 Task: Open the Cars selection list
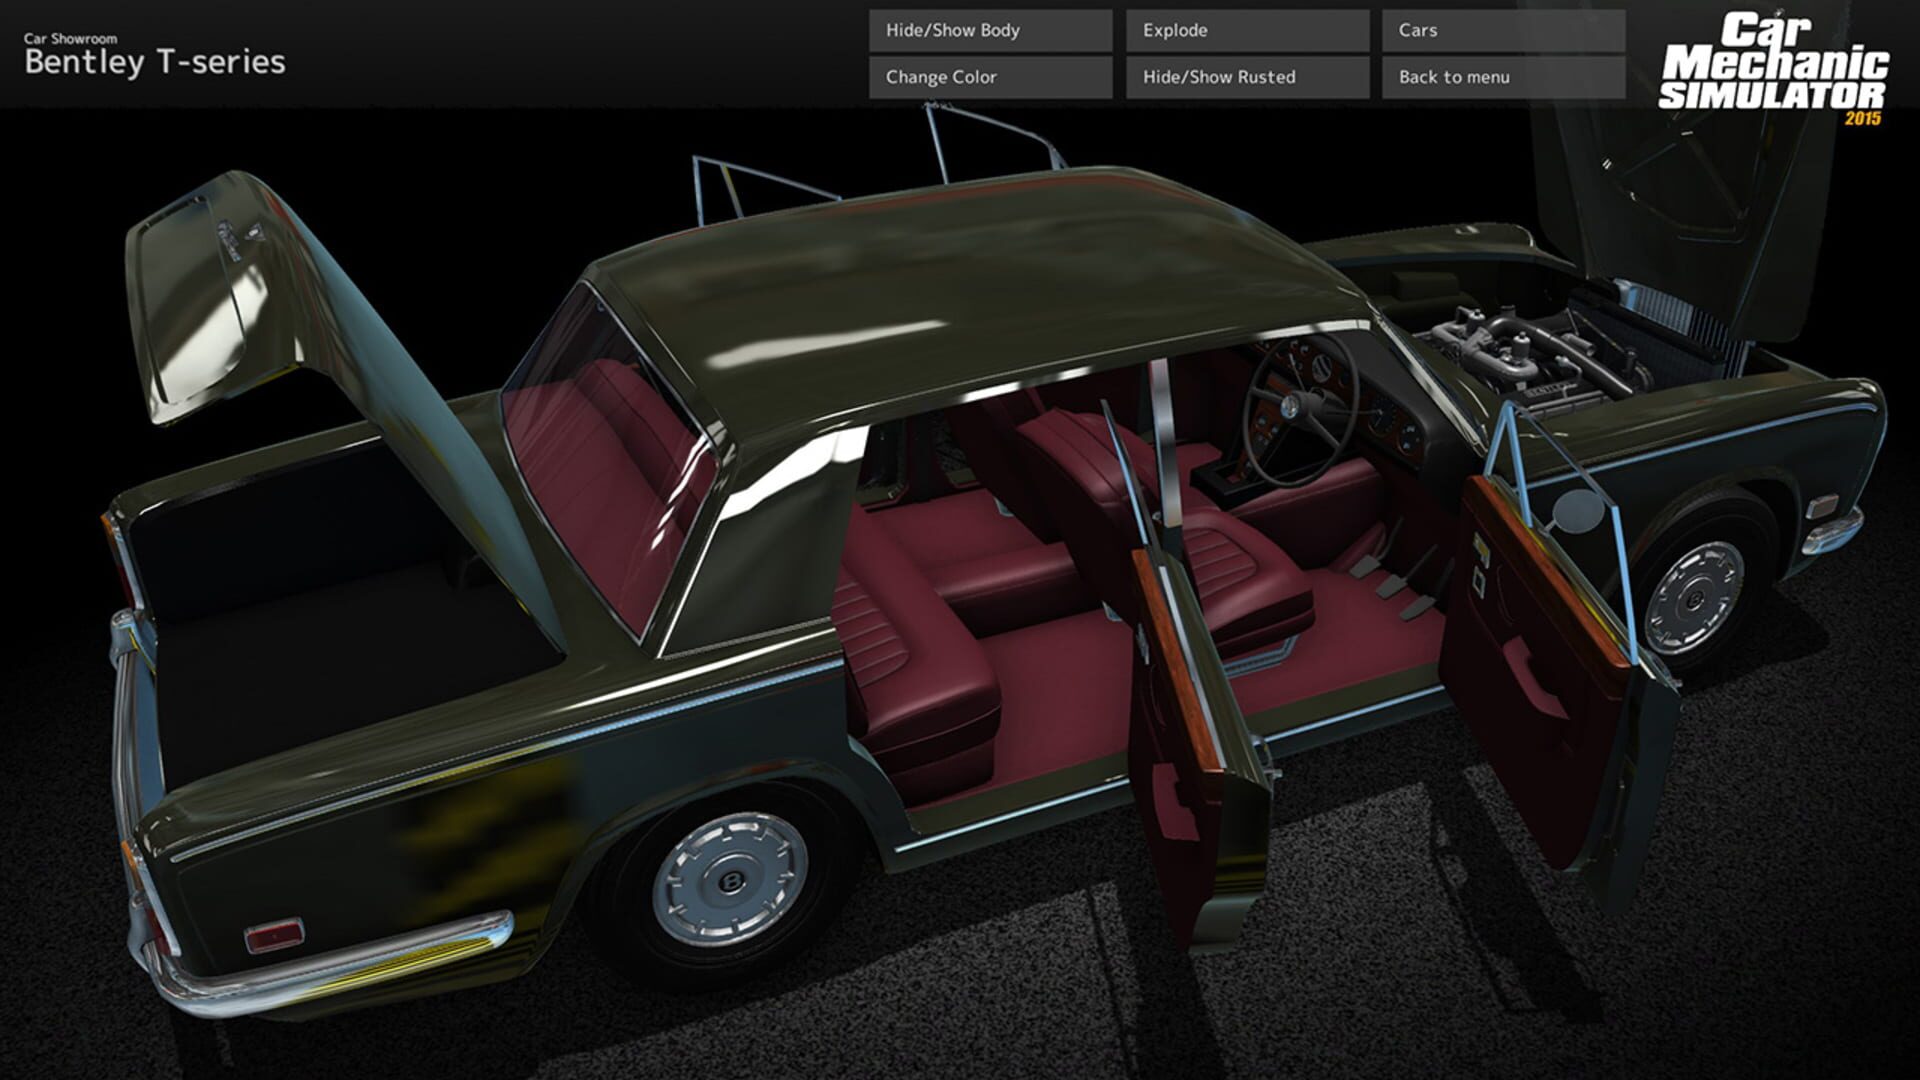[x=1500, y=31]
